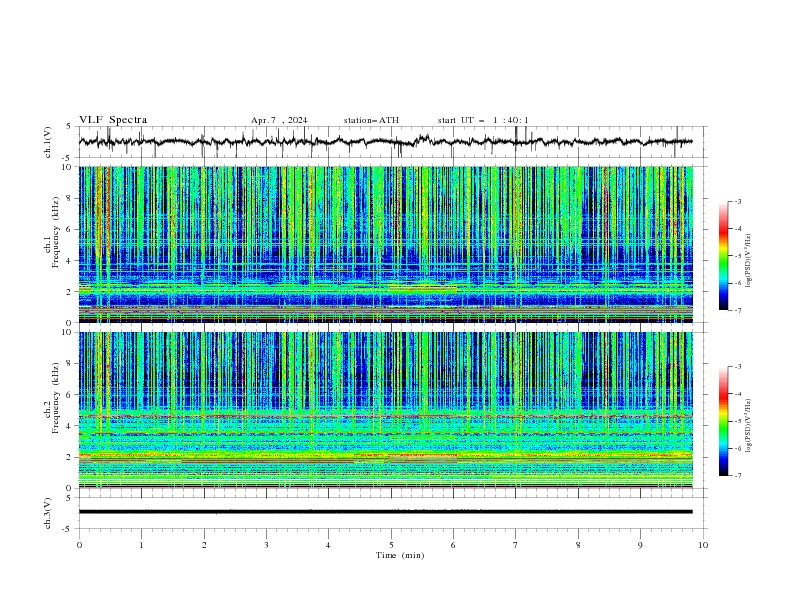Click the ch.1 "Frequency (kHz)" axis label
The image size is (792, 612).
click(56, 231)
